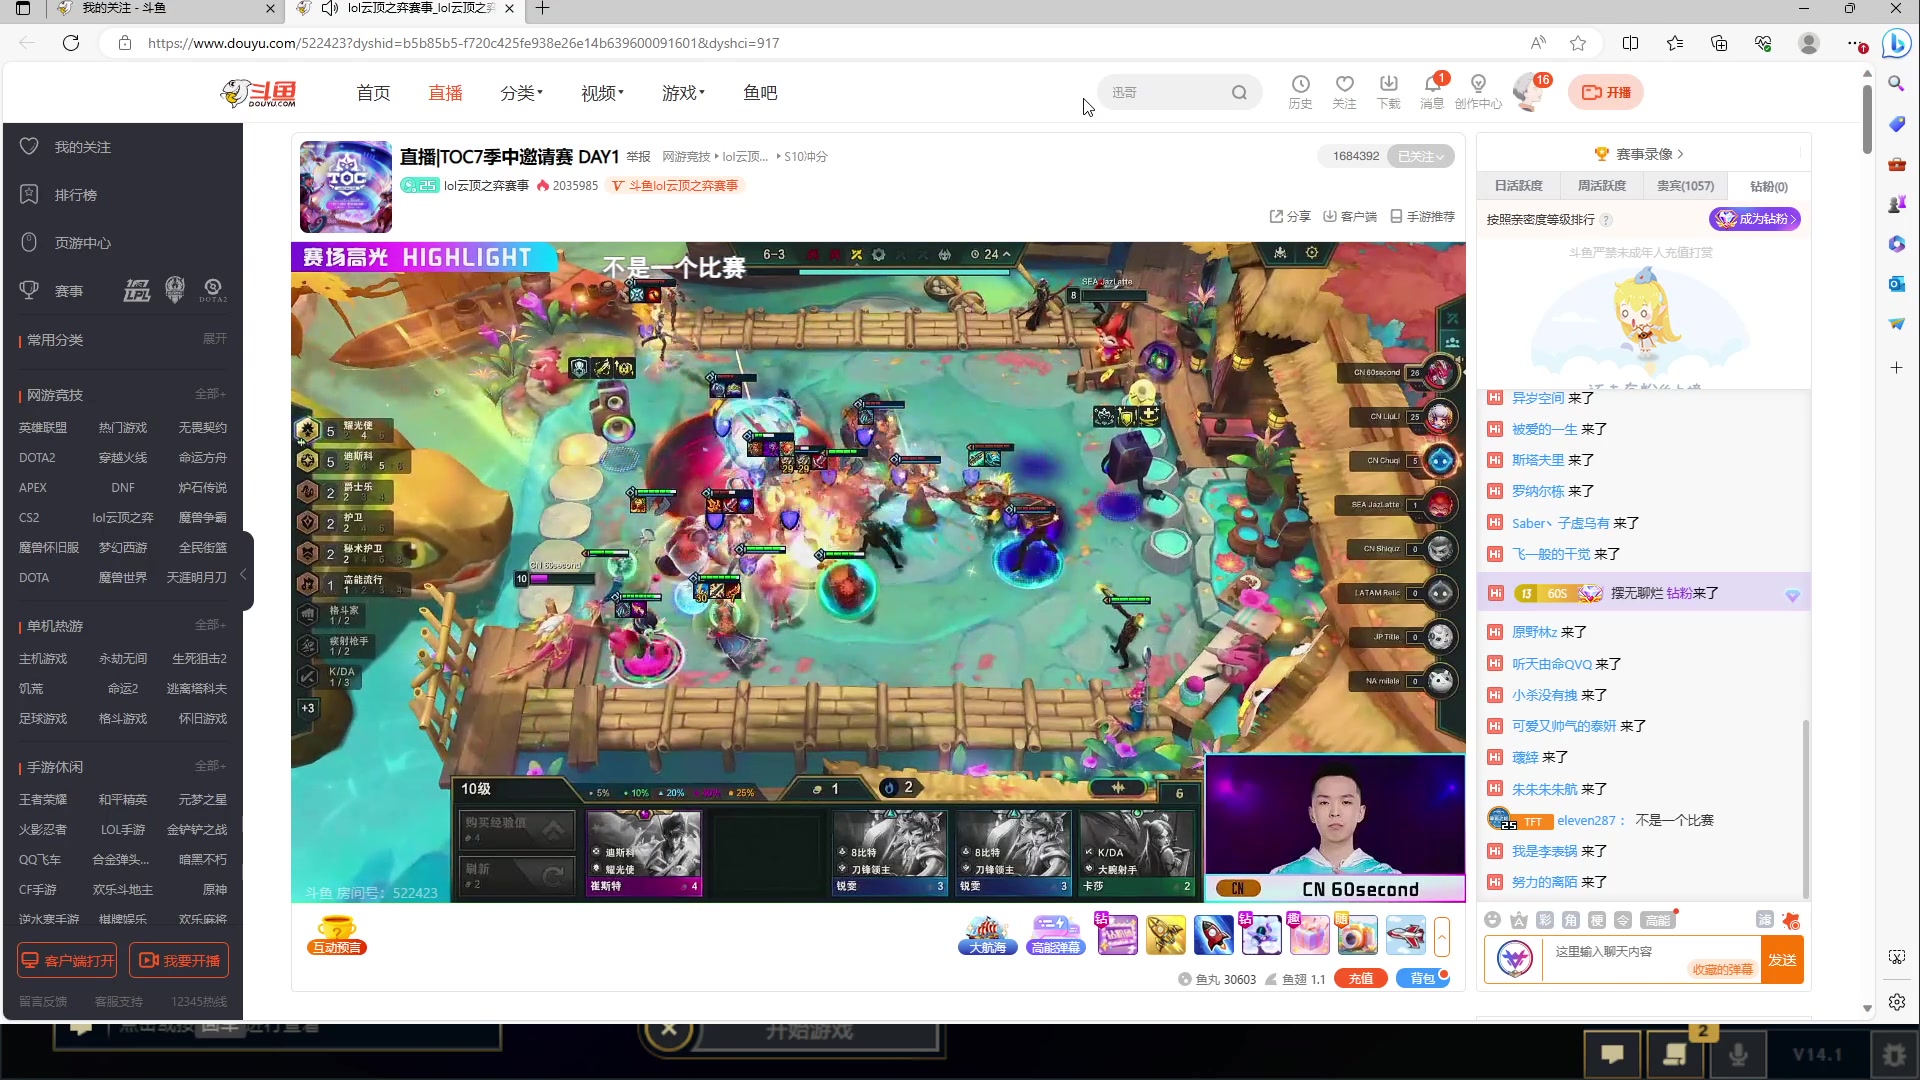Open 赛事录像 link
1920x1080 pixels.
click(1640, 154)
